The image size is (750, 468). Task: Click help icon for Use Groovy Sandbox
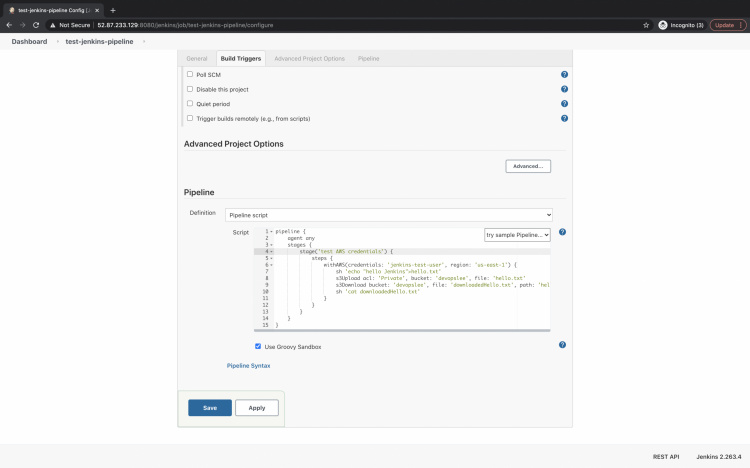[x=562, y=345]
